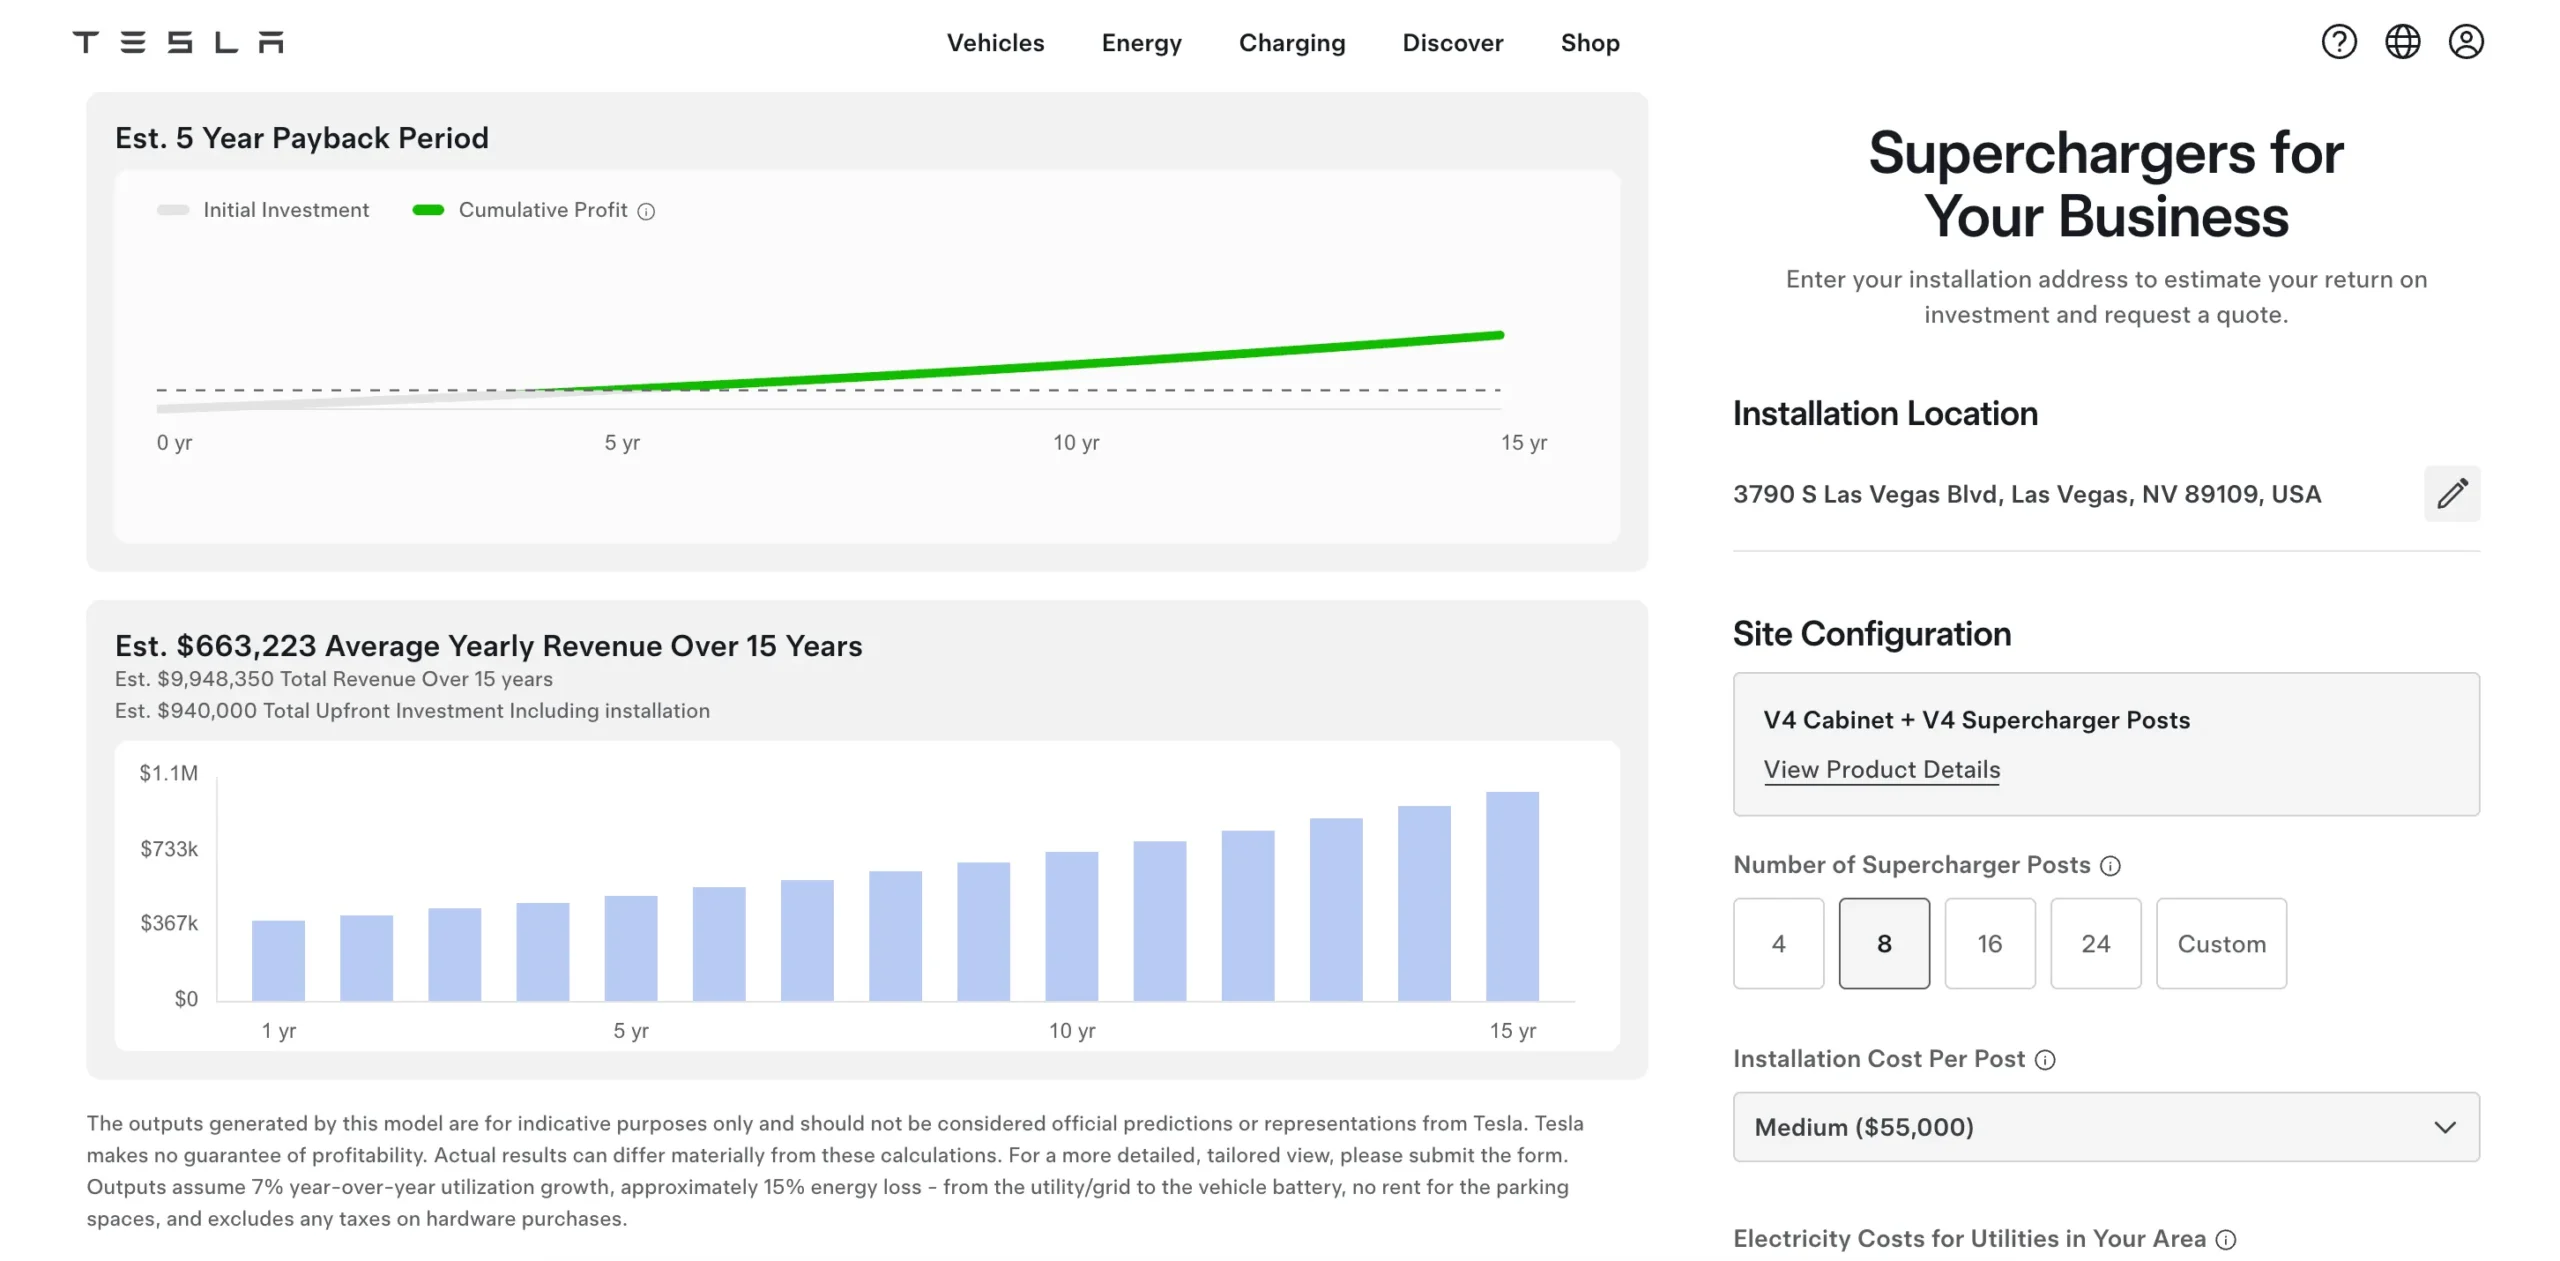The height and width of the screenshot is (1261, 2560).
Task: Select 16 Supercharger posts
Action: coord(1990,943)
